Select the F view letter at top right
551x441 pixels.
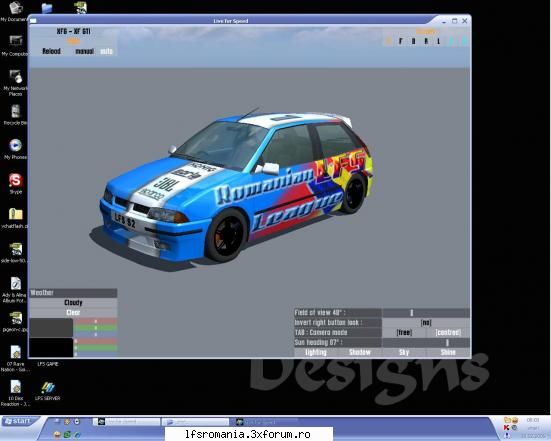coord(401,41)
